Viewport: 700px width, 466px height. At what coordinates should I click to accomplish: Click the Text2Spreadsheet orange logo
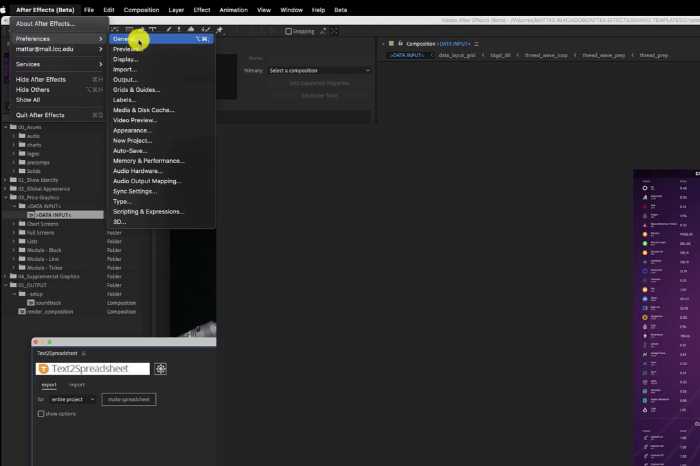click(x=44, y=369)
